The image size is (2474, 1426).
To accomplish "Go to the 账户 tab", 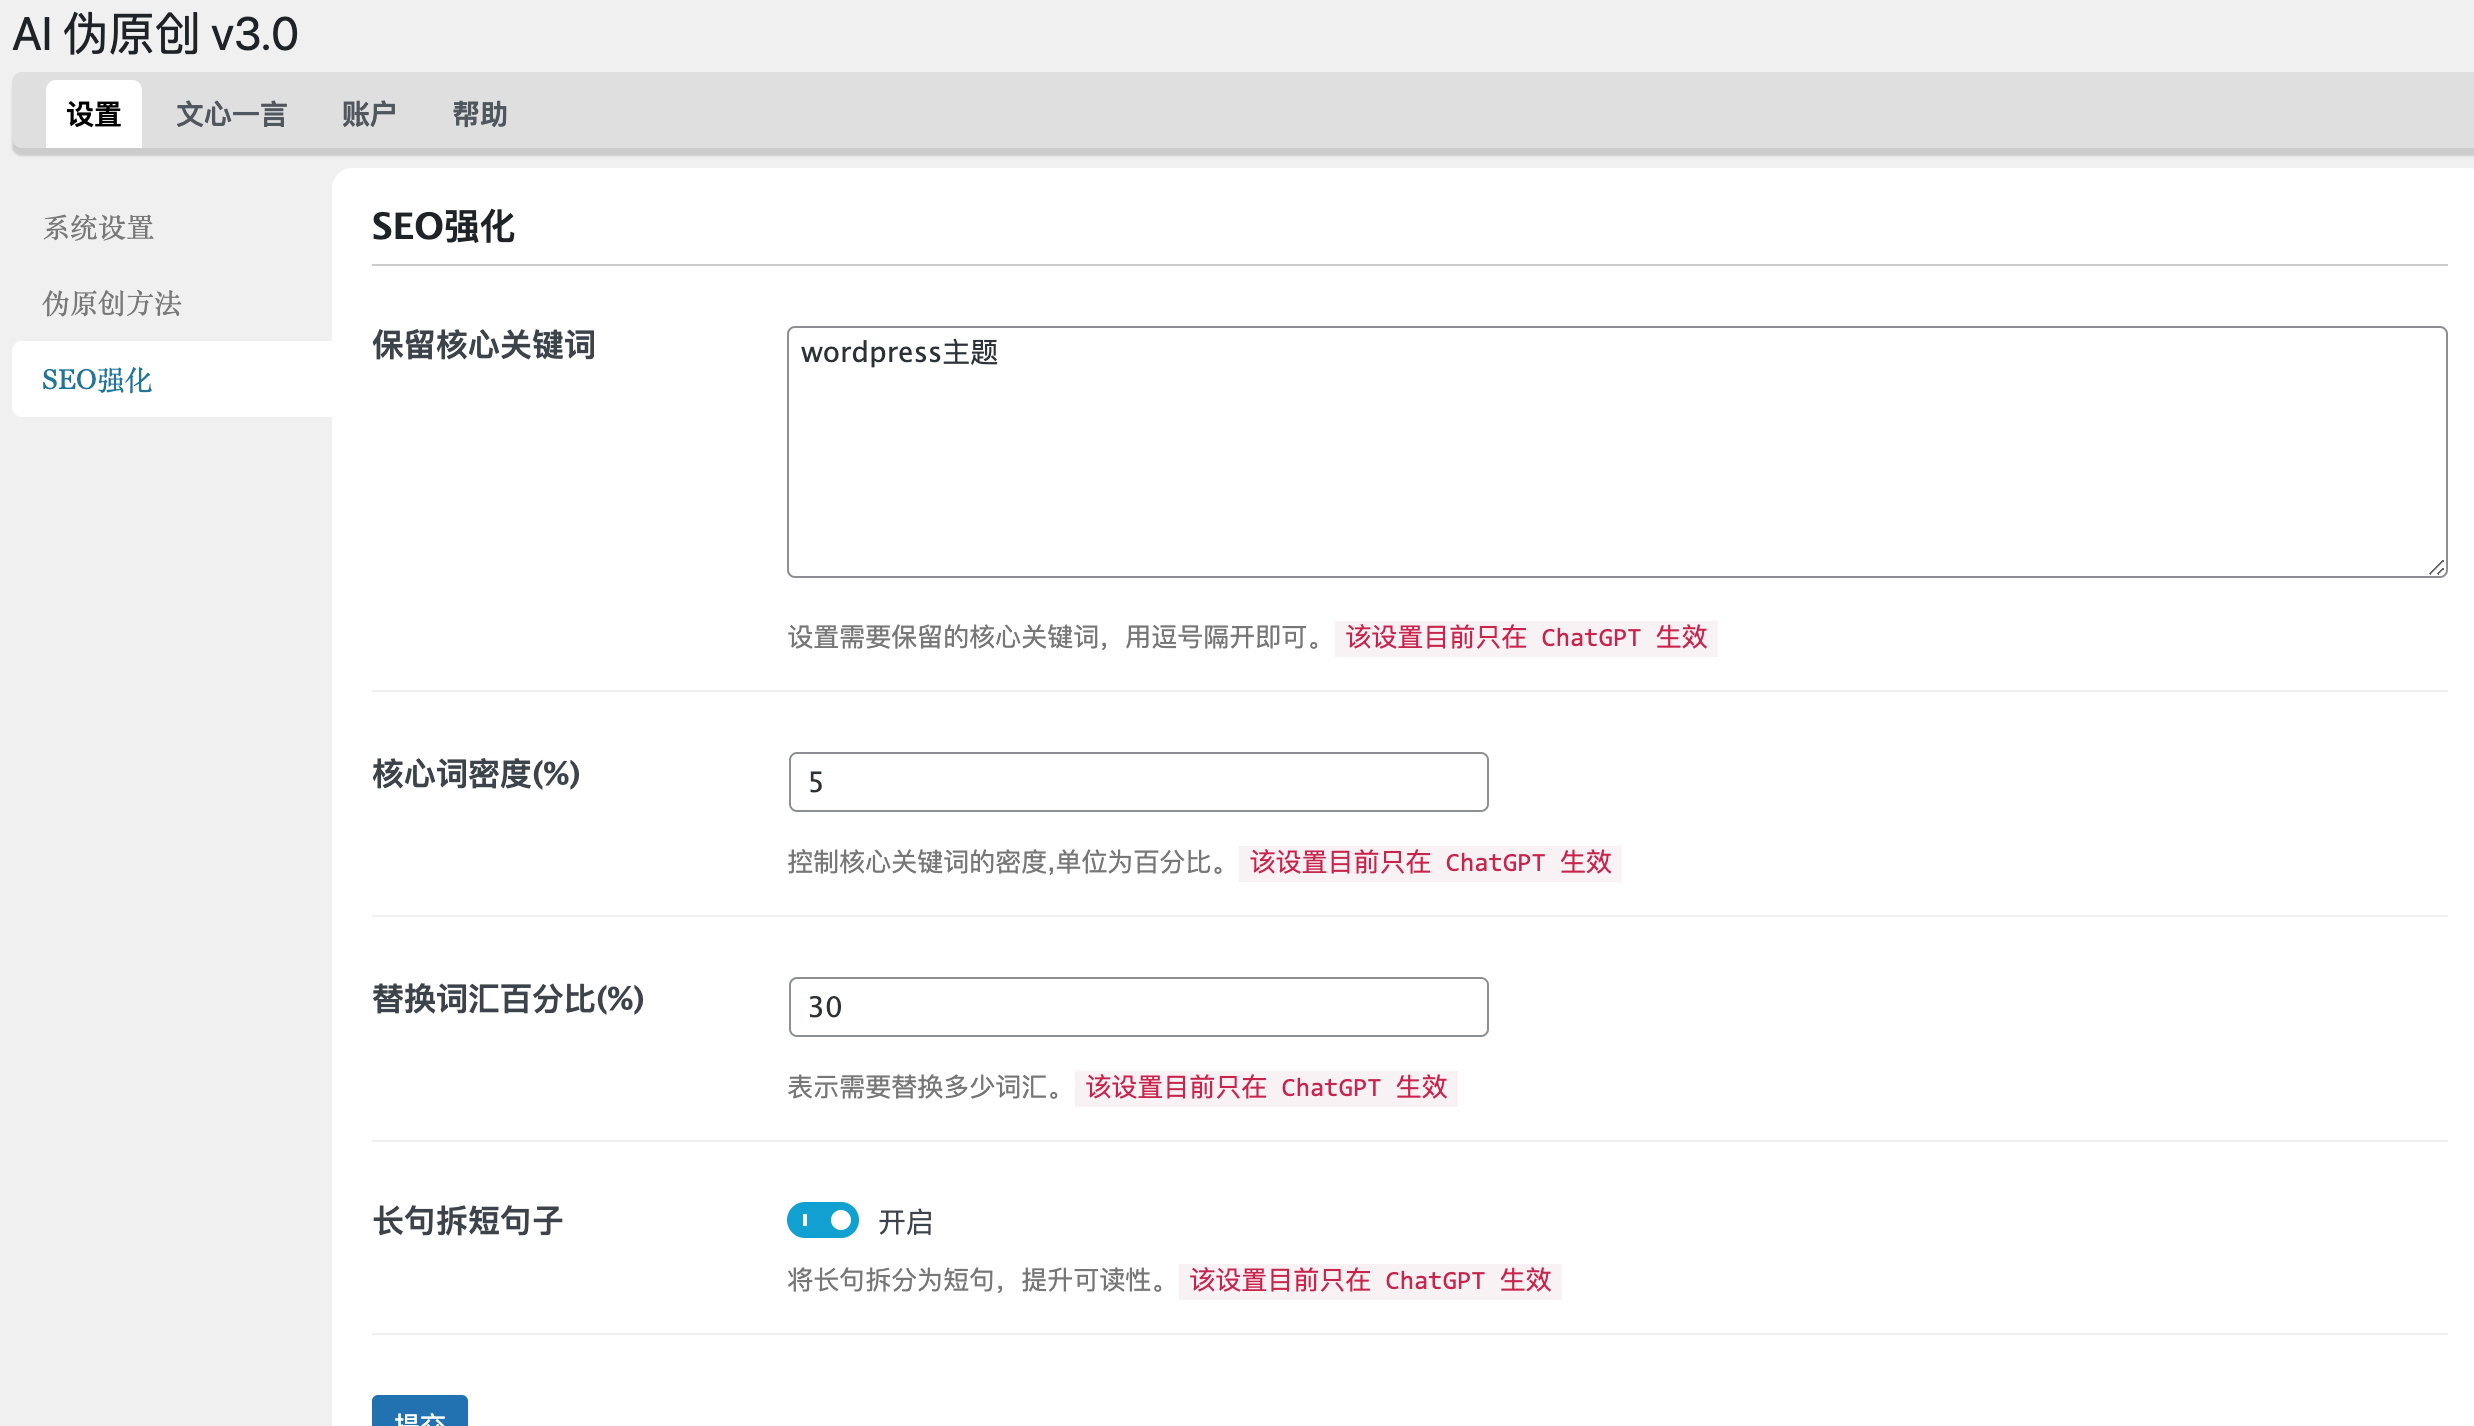I will (x=368, y=114).
